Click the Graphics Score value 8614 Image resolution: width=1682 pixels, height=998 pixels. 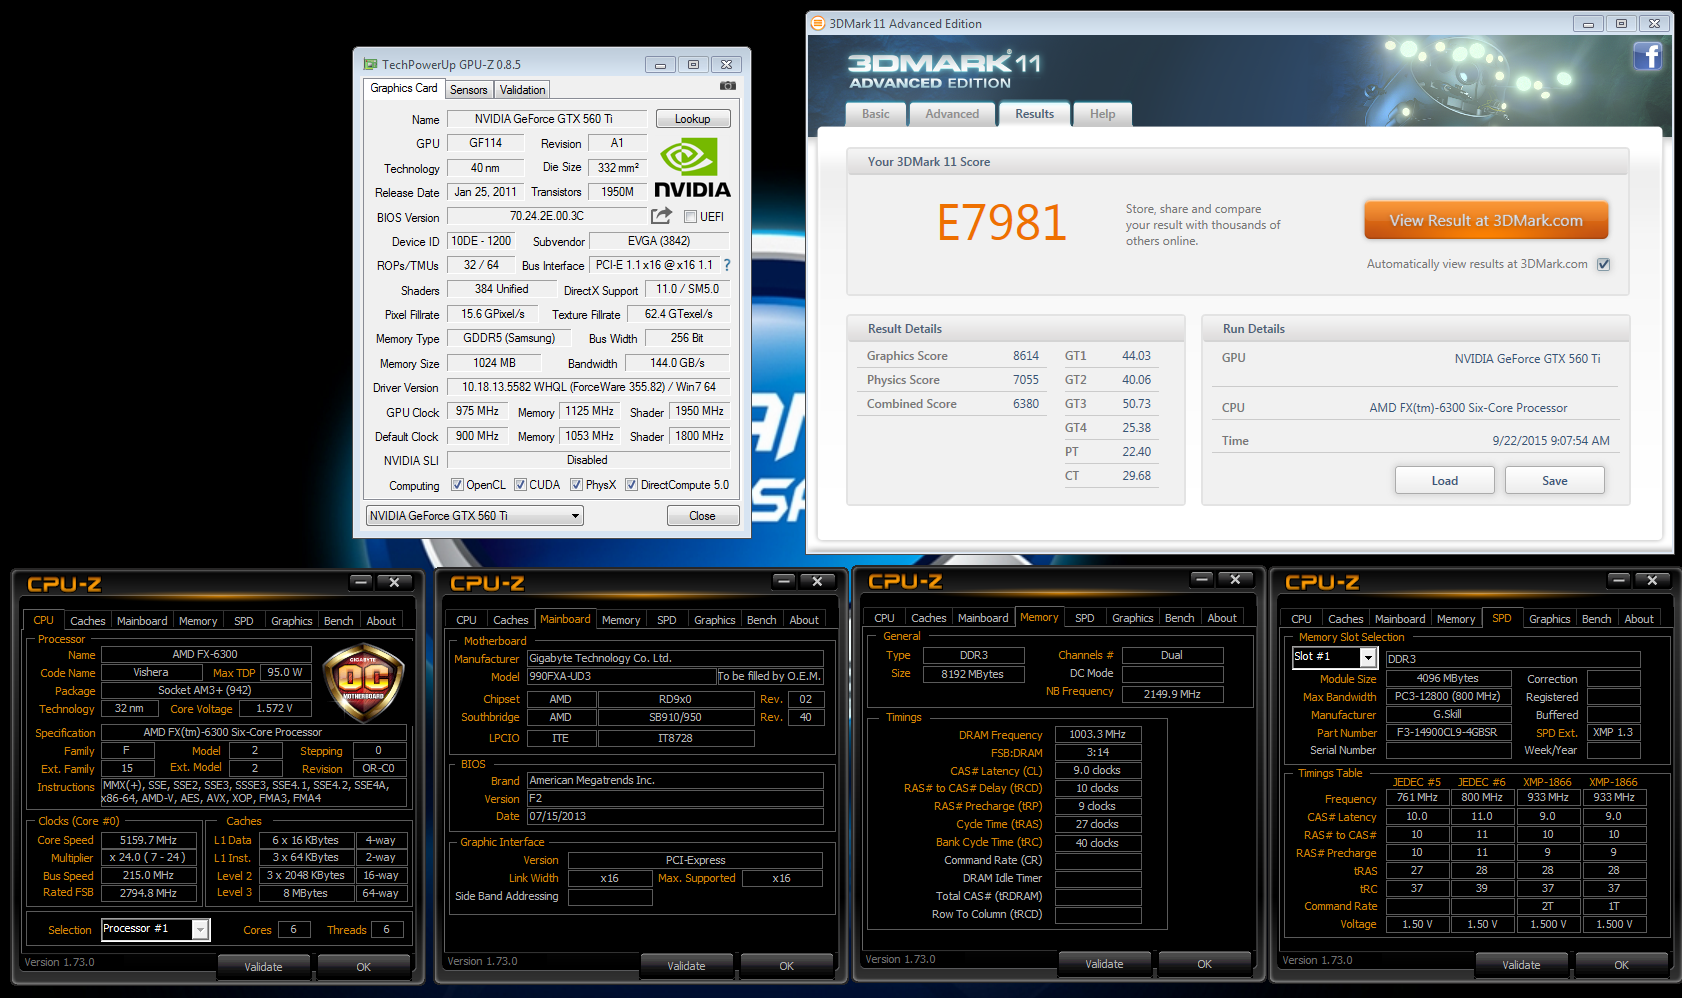[x=1026, y=356]
